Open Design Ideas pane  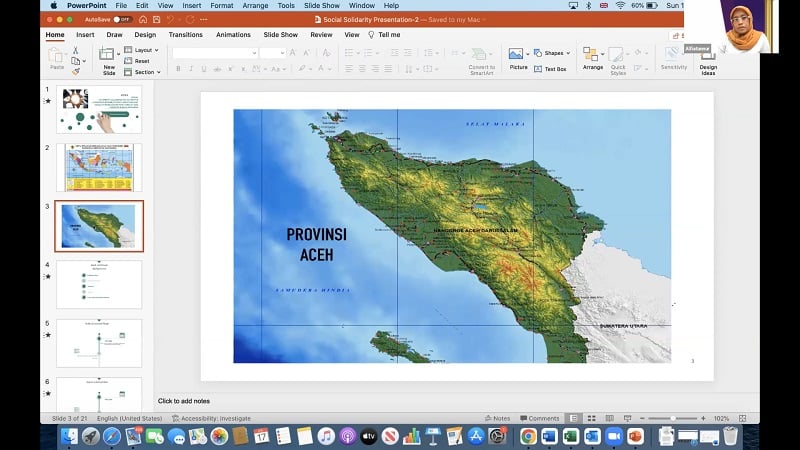708,58
